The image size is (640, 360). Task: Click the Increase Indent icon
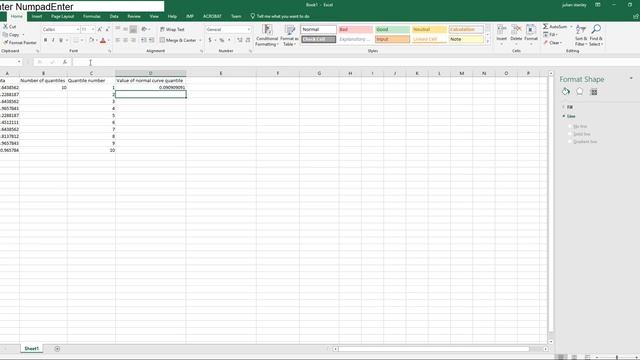[151, 40]
